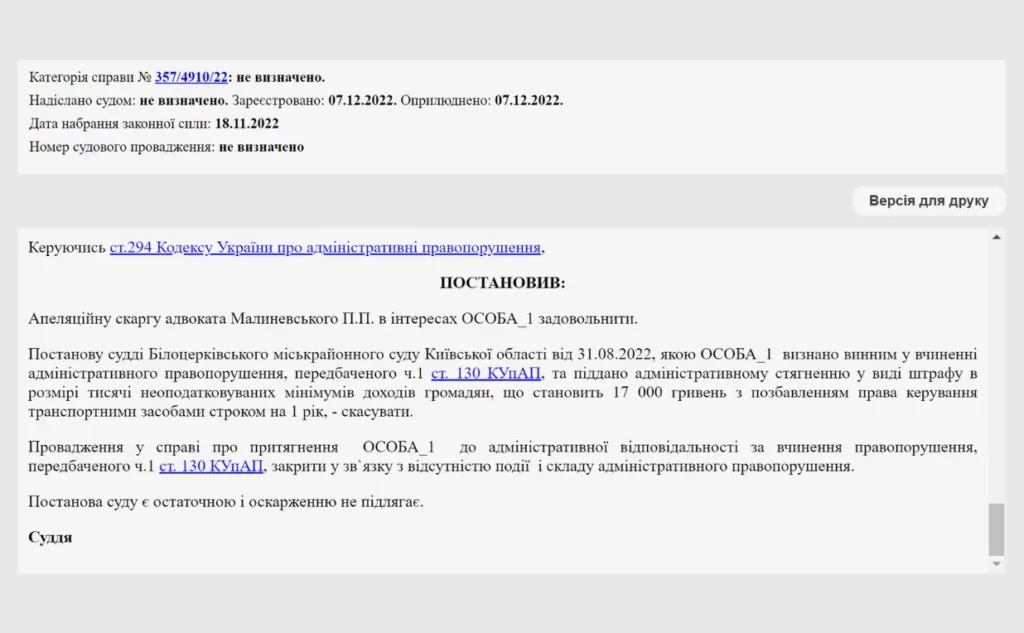Click the document scrollbar thumb
The height and width of the screenshot is (633, 1024).
point(995,529)
